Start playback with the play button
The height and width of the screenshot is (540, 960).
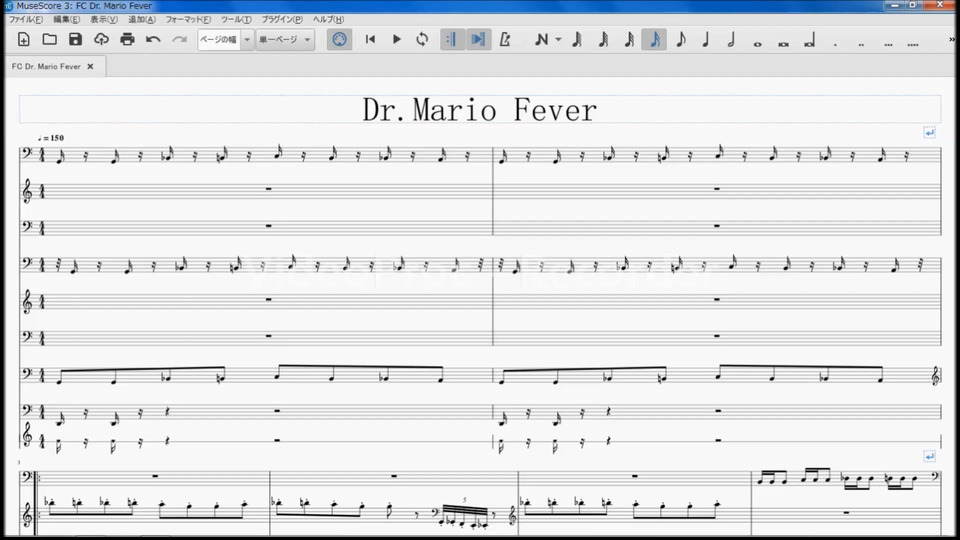[x=396, y=40]
